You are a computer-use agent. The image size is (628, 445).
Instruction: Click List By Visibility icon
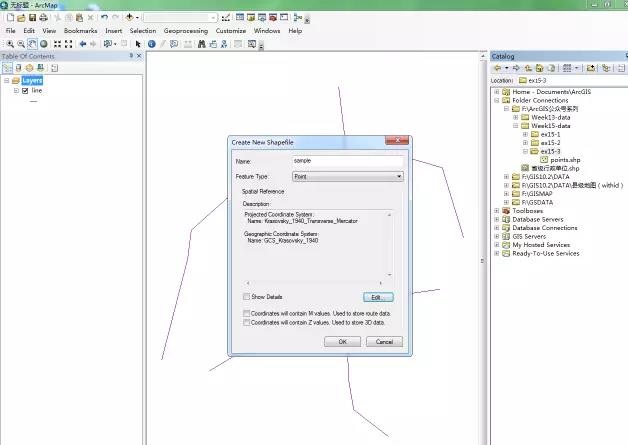point(29,68)
